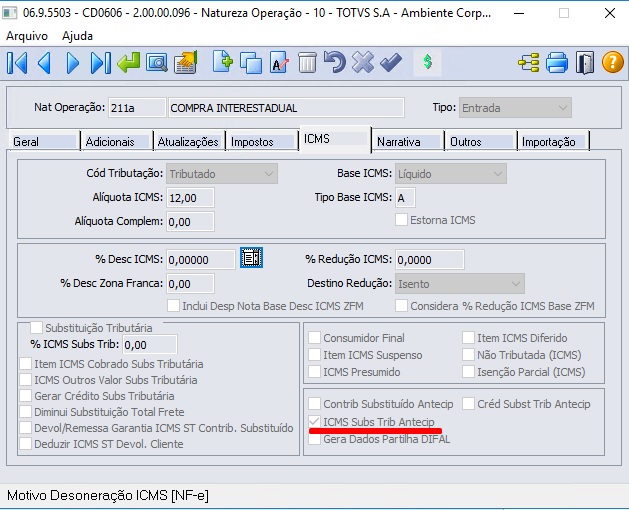629x510 pixels.
Task: Enable Substituição Tributária checkbox
Action: pyautogui.click(x=36, y=327)
